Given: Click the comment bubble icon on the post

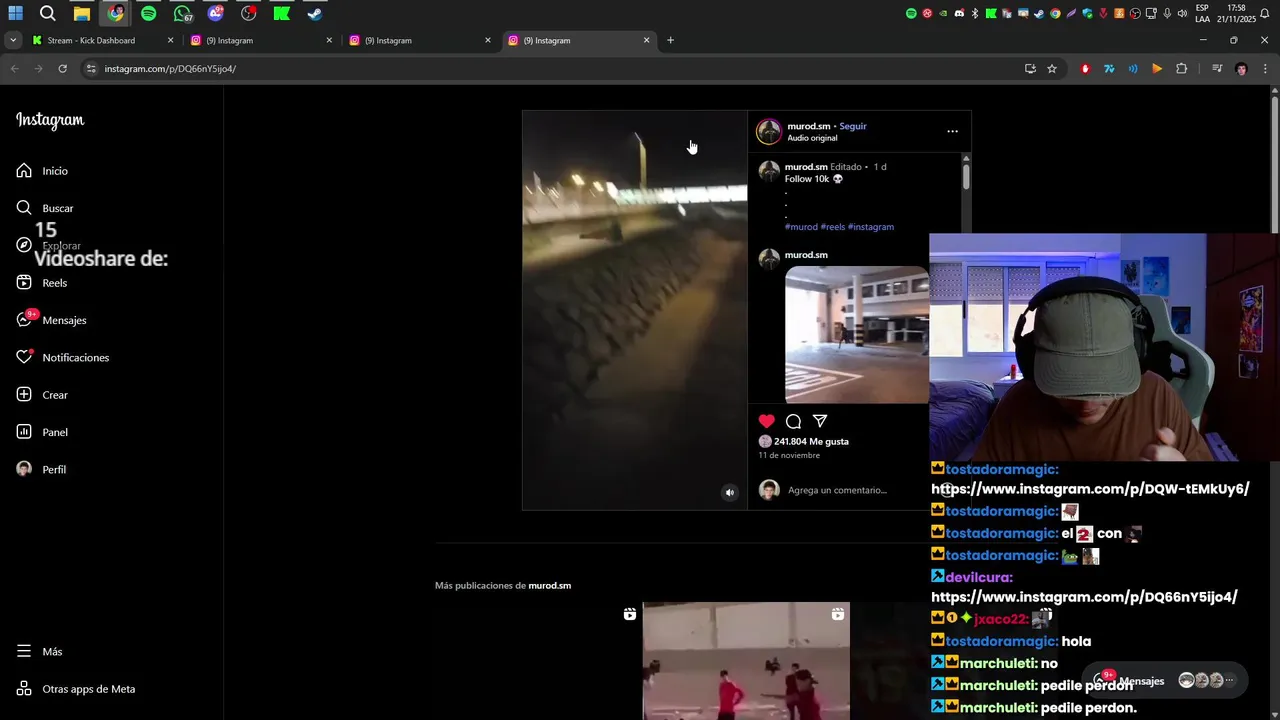Looking at the screenshot, I should click(x=793, y=421).
